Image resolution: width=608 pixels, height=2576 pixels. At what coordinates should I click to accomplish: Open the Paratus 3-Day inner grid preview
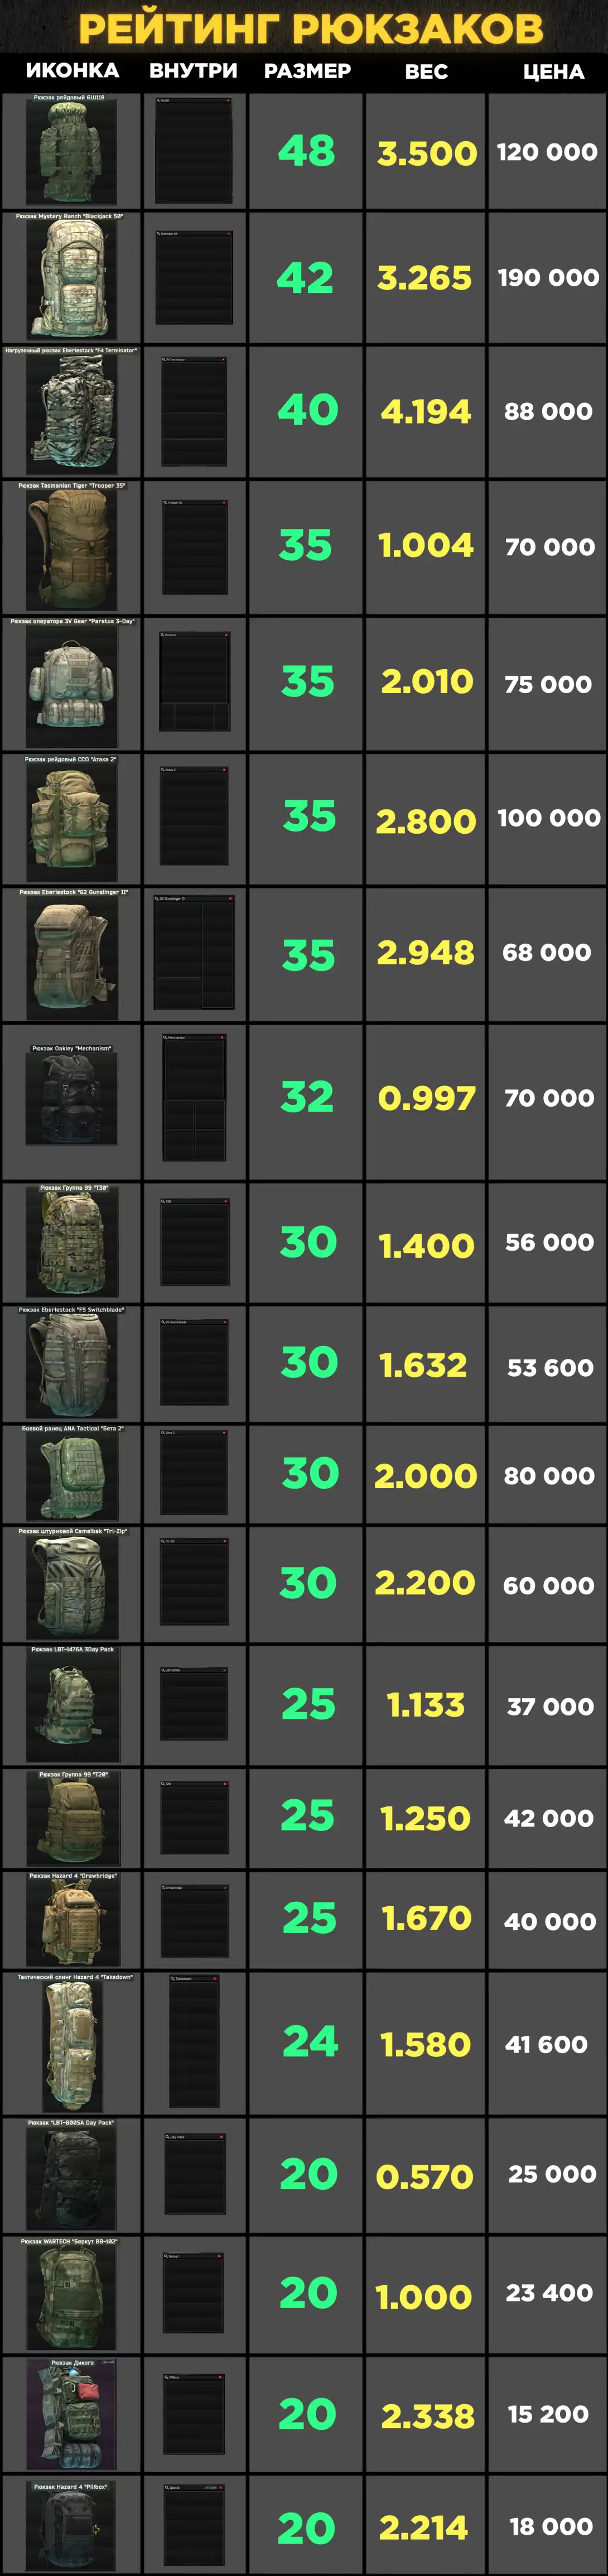[194, 681]
